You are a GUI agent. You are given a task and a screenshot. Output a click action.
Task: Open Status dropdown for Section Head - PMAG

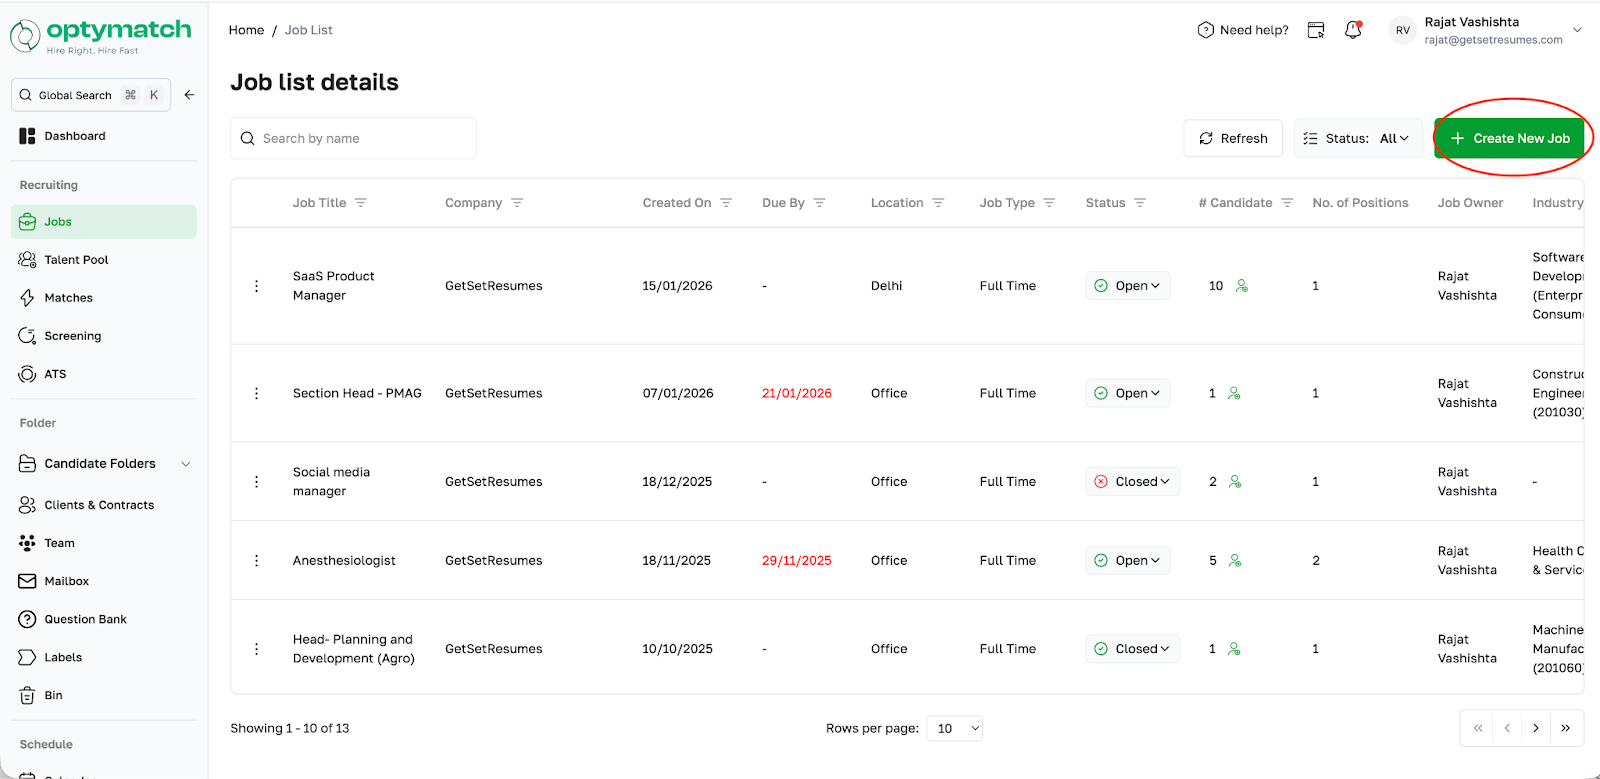pos(1128,394)
